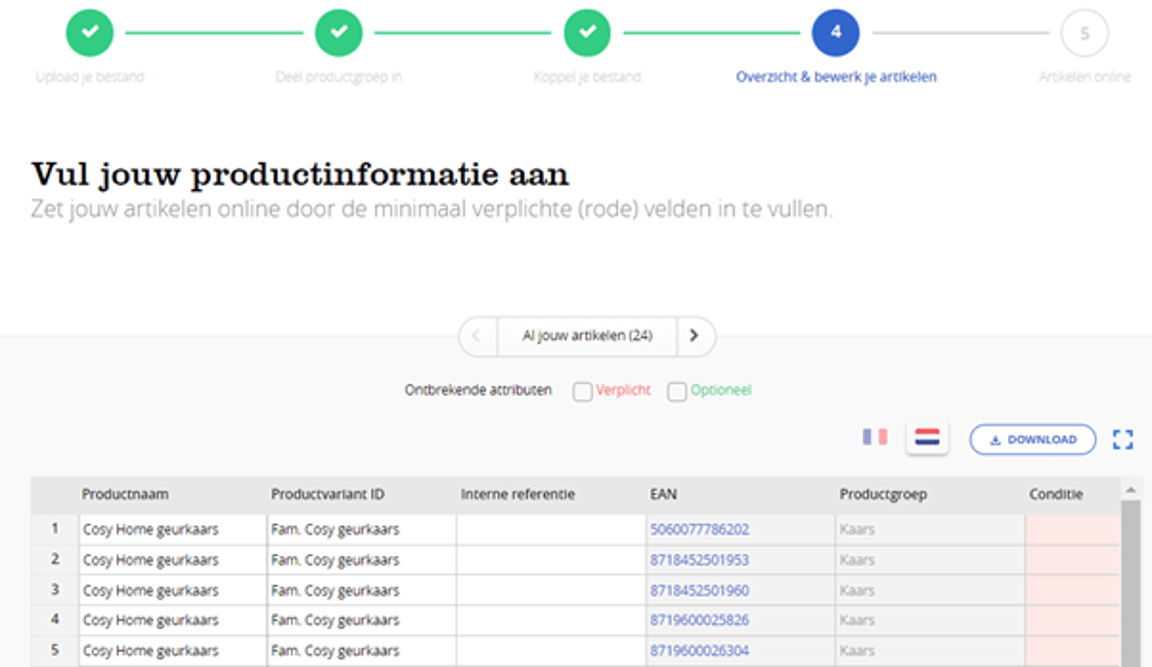The height and width of the screenshot is (667, 1152).
Task: Open Conditie cell dropdown in row 1
Action: (1072, 529)
